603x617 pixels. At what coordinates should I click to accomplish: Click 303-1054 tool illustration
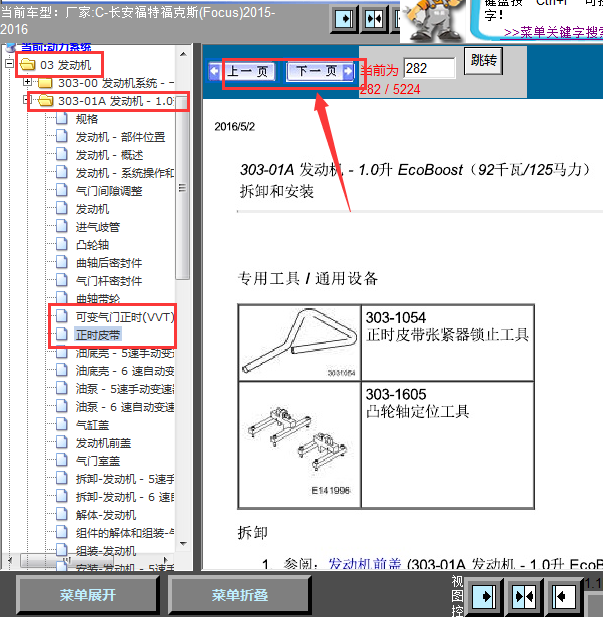point(300,342)
